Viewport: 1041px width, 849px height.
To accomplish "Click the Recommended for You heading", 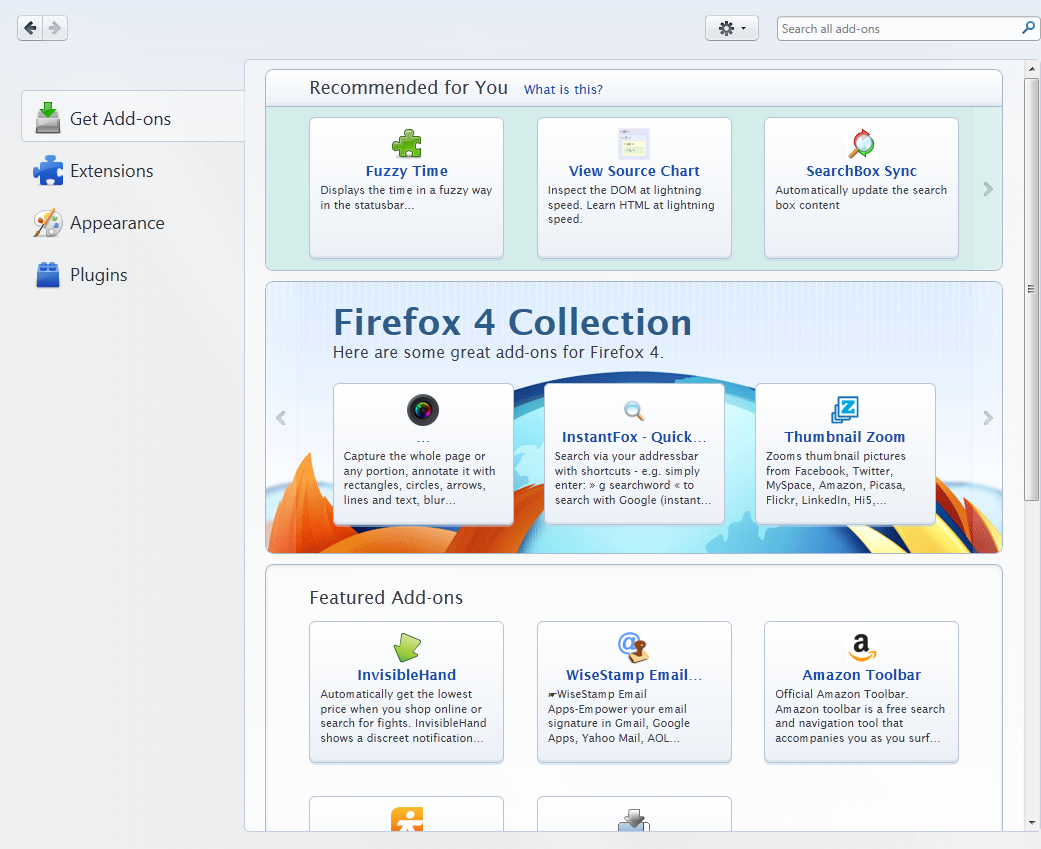I will [x=408, y=88].
